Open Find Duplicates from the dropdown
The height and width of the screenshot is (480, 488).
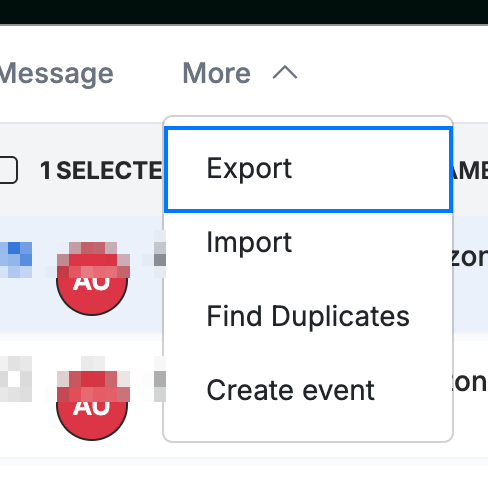point(308,316)
